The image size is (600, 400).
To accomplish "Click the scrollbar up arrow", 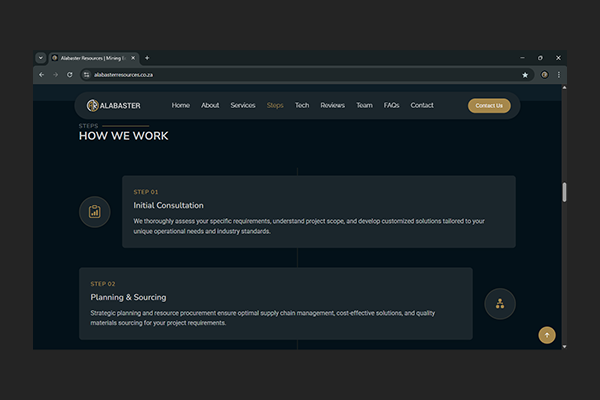I will [x=564, y=88].
